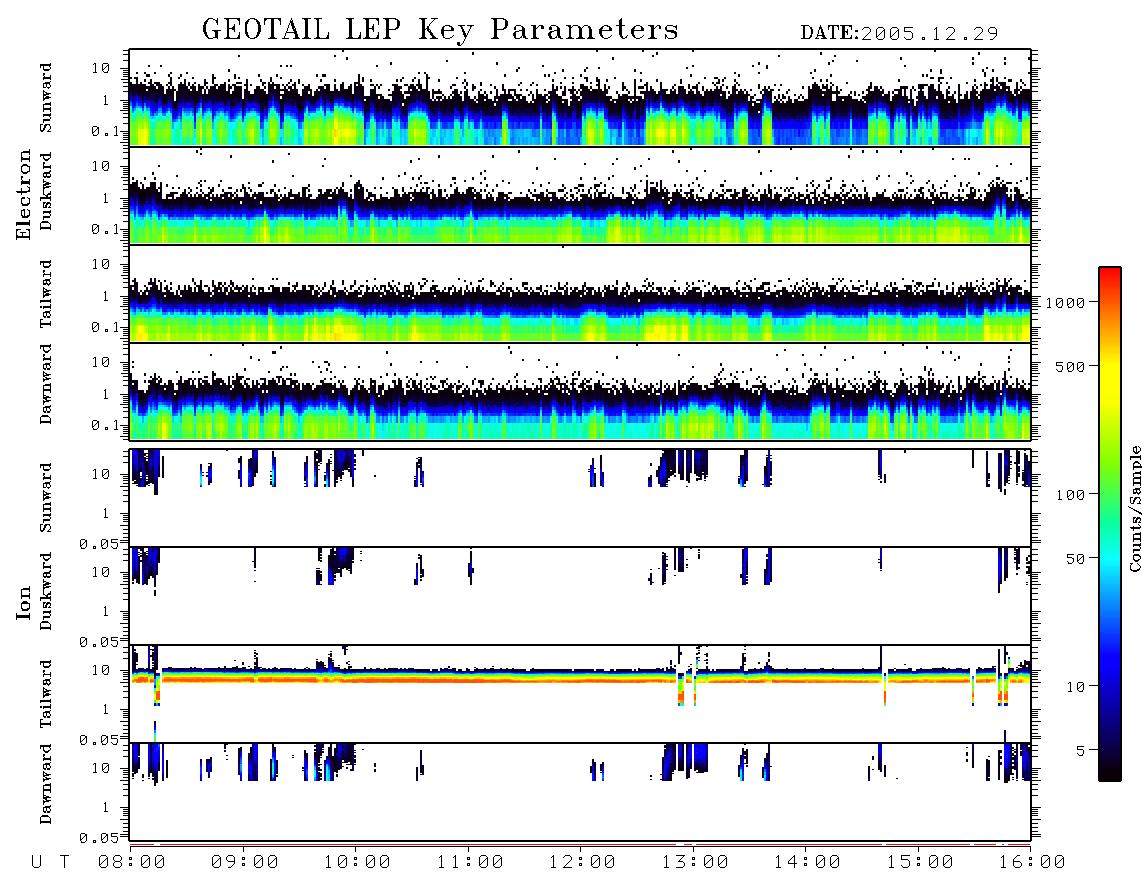Click the Electron Duskward panel label
Viewport: 1142px width, 880px height.
(x=46, y=191)
